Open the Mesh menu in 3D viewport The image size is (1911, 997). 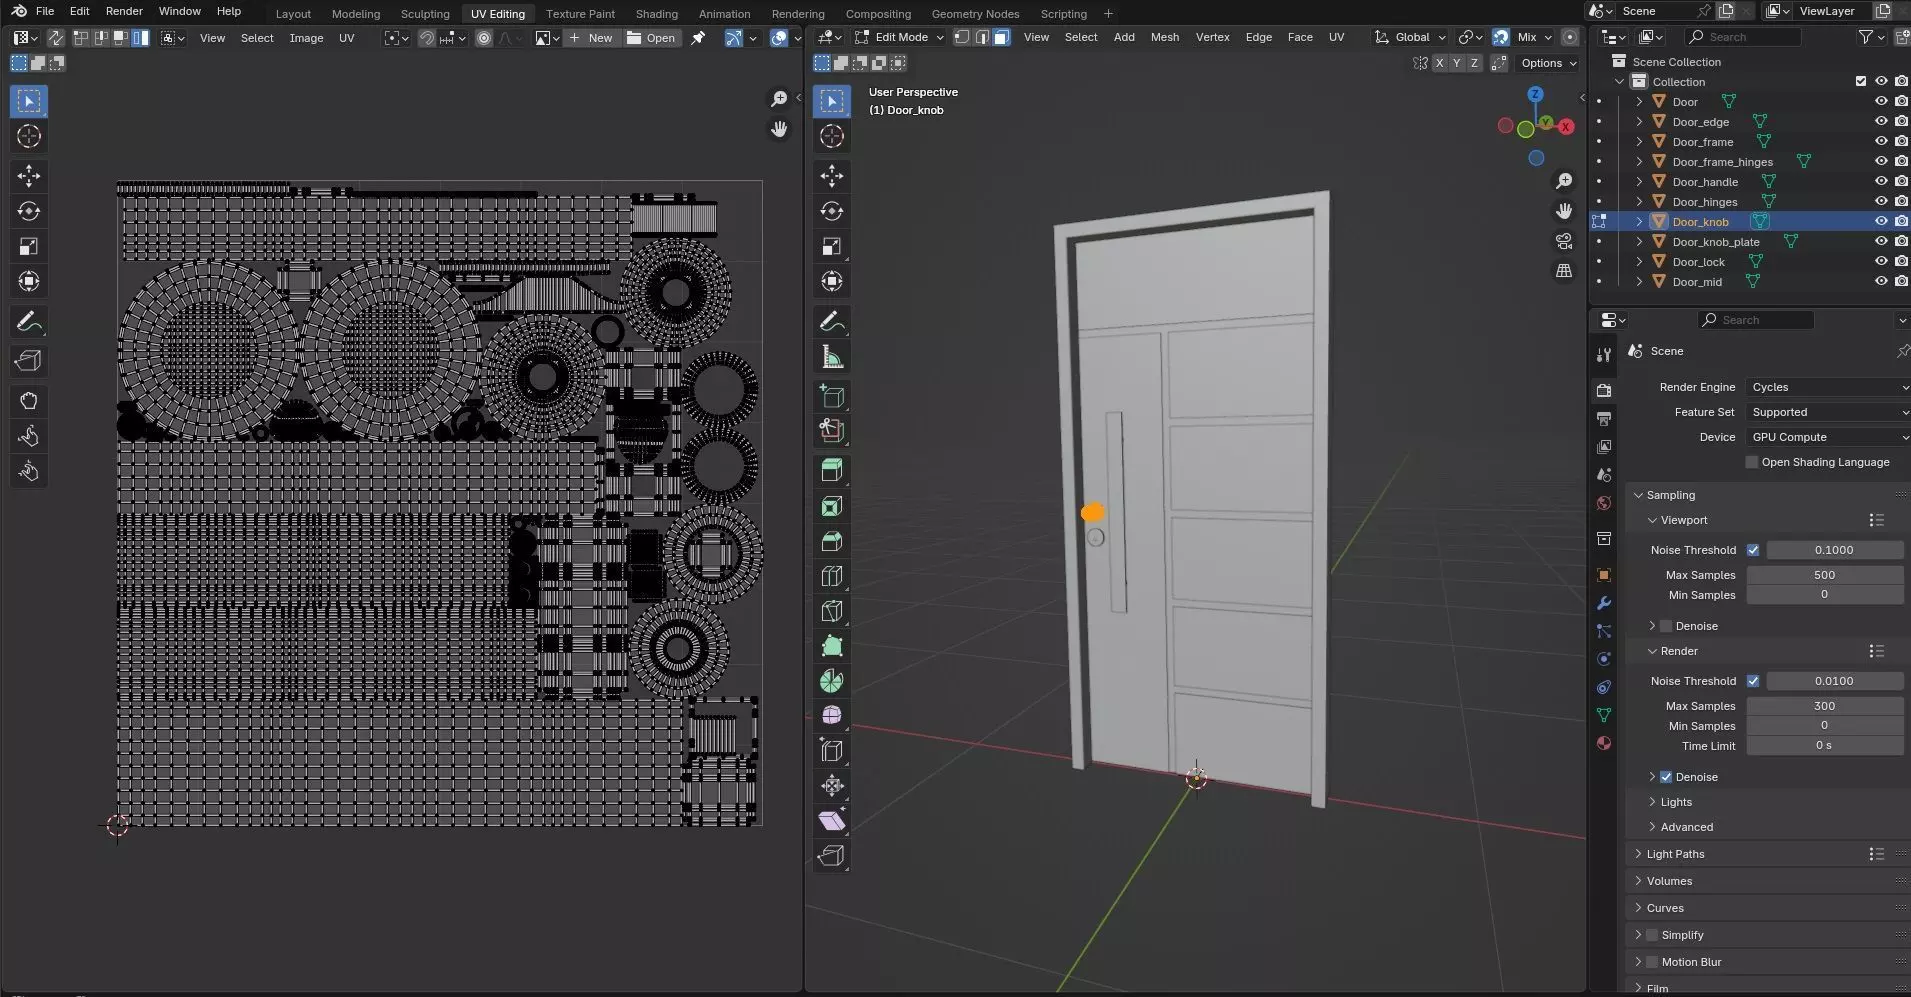coord(1164,37)
